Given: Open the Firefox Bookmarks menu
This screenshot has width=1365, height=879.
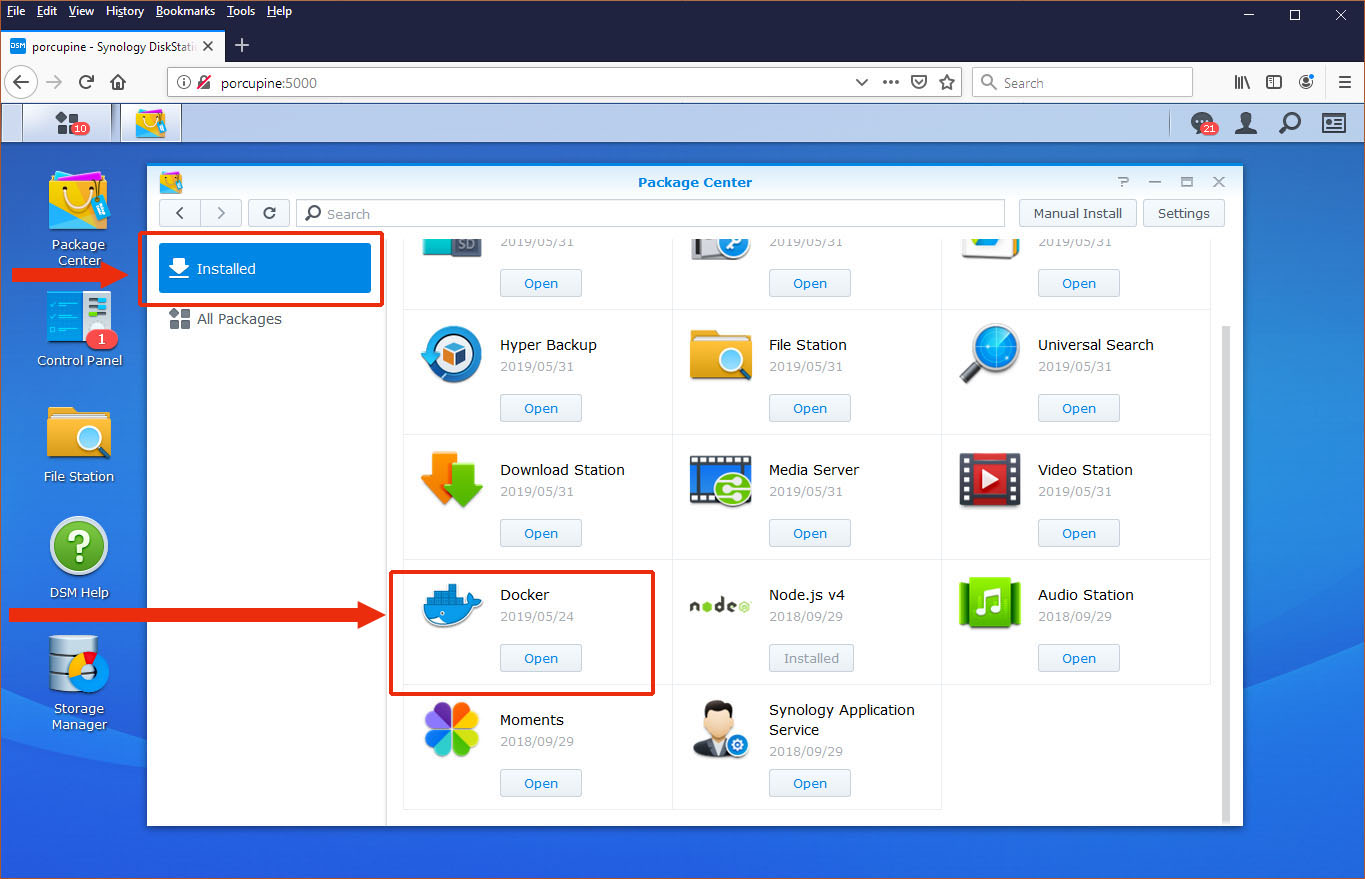Looking at the screenshot, I should click(185, 11).
